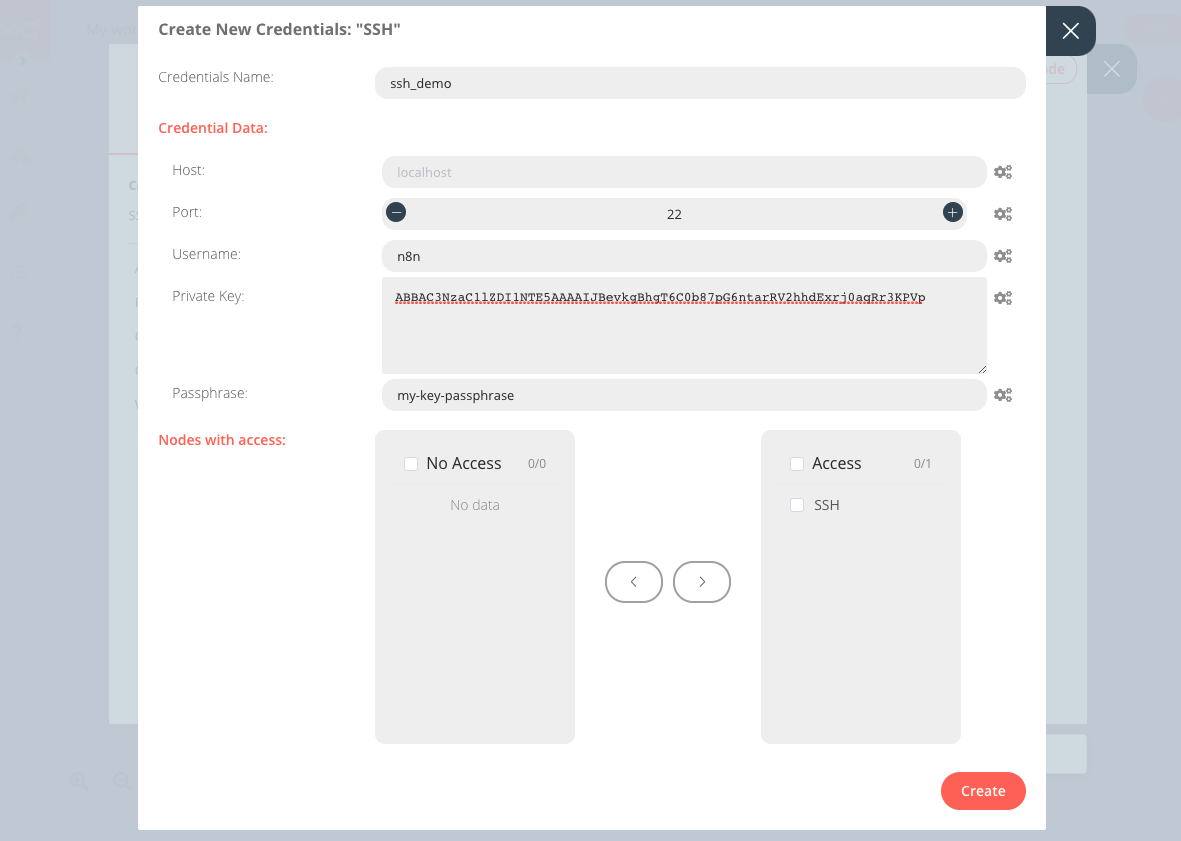This screenshot has width=1181, height=841.
Task: Increment the Port value with the plus control
Action: 952,212
